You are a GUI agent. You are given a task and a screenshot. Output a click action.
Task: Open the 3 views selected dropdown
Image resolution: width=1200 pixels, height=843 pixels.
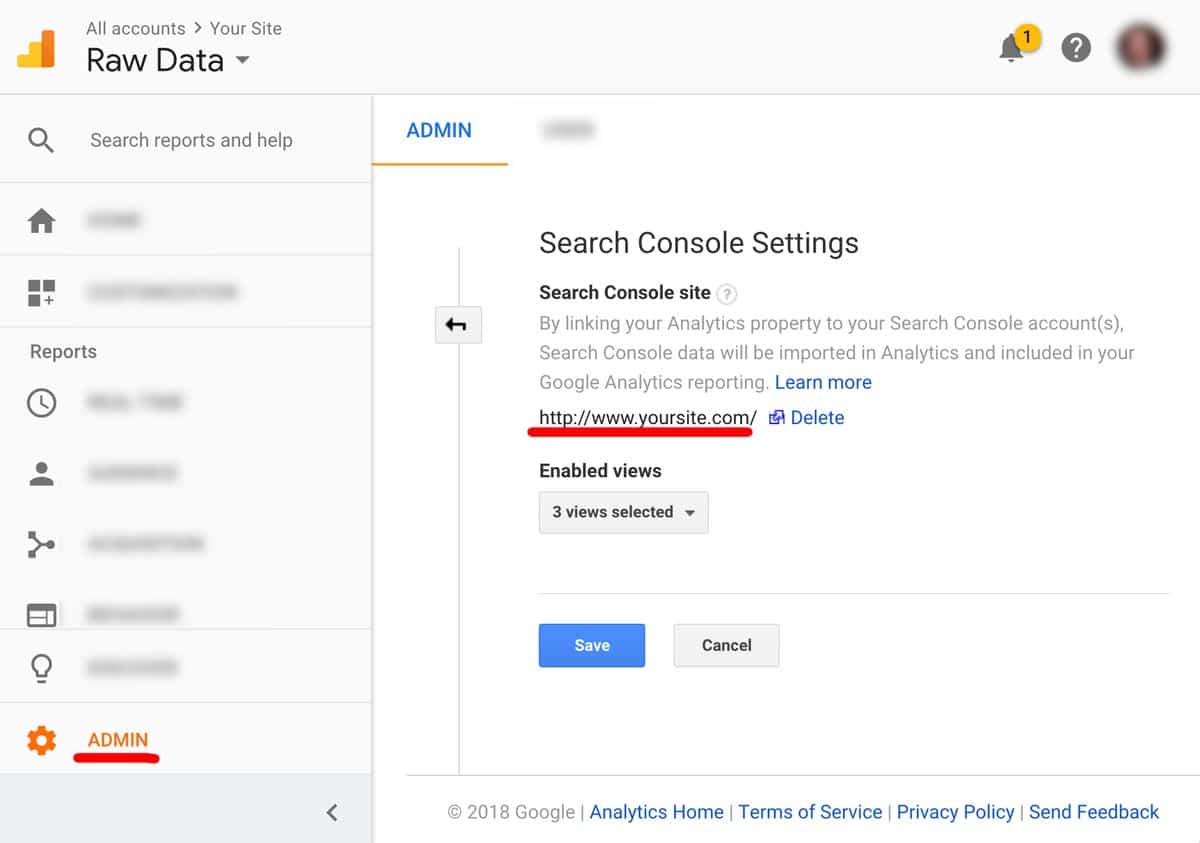coord(623,512)
